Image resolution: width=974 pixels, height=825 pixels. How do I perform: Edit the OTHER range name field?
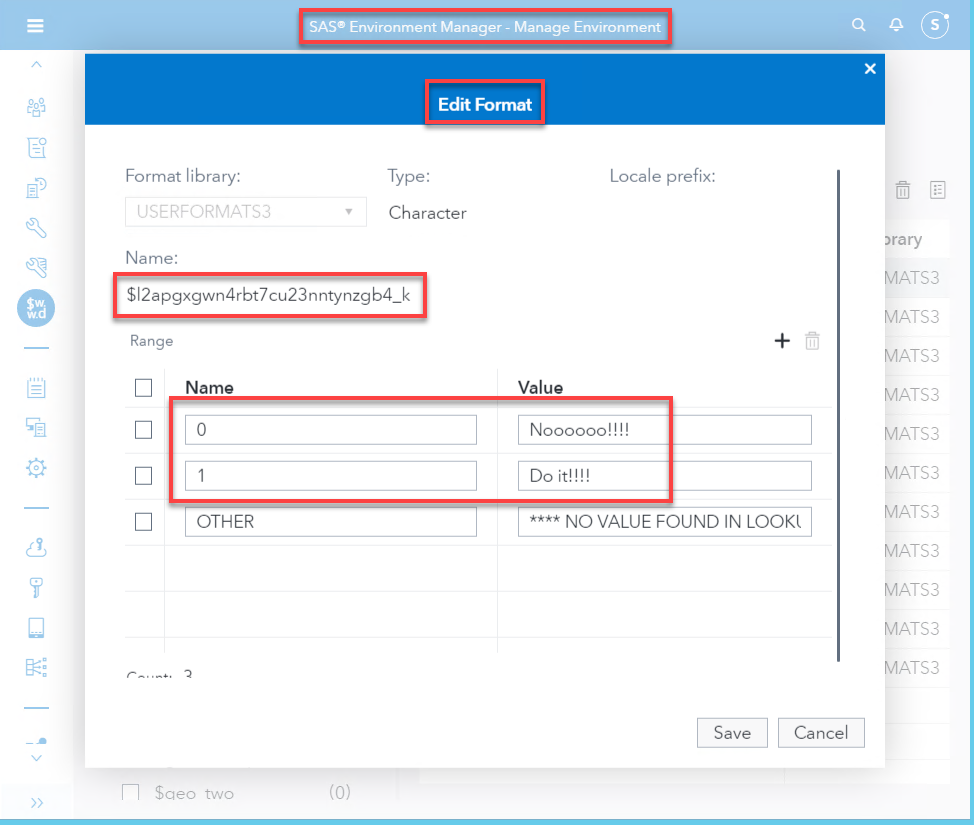click(330, 522)
